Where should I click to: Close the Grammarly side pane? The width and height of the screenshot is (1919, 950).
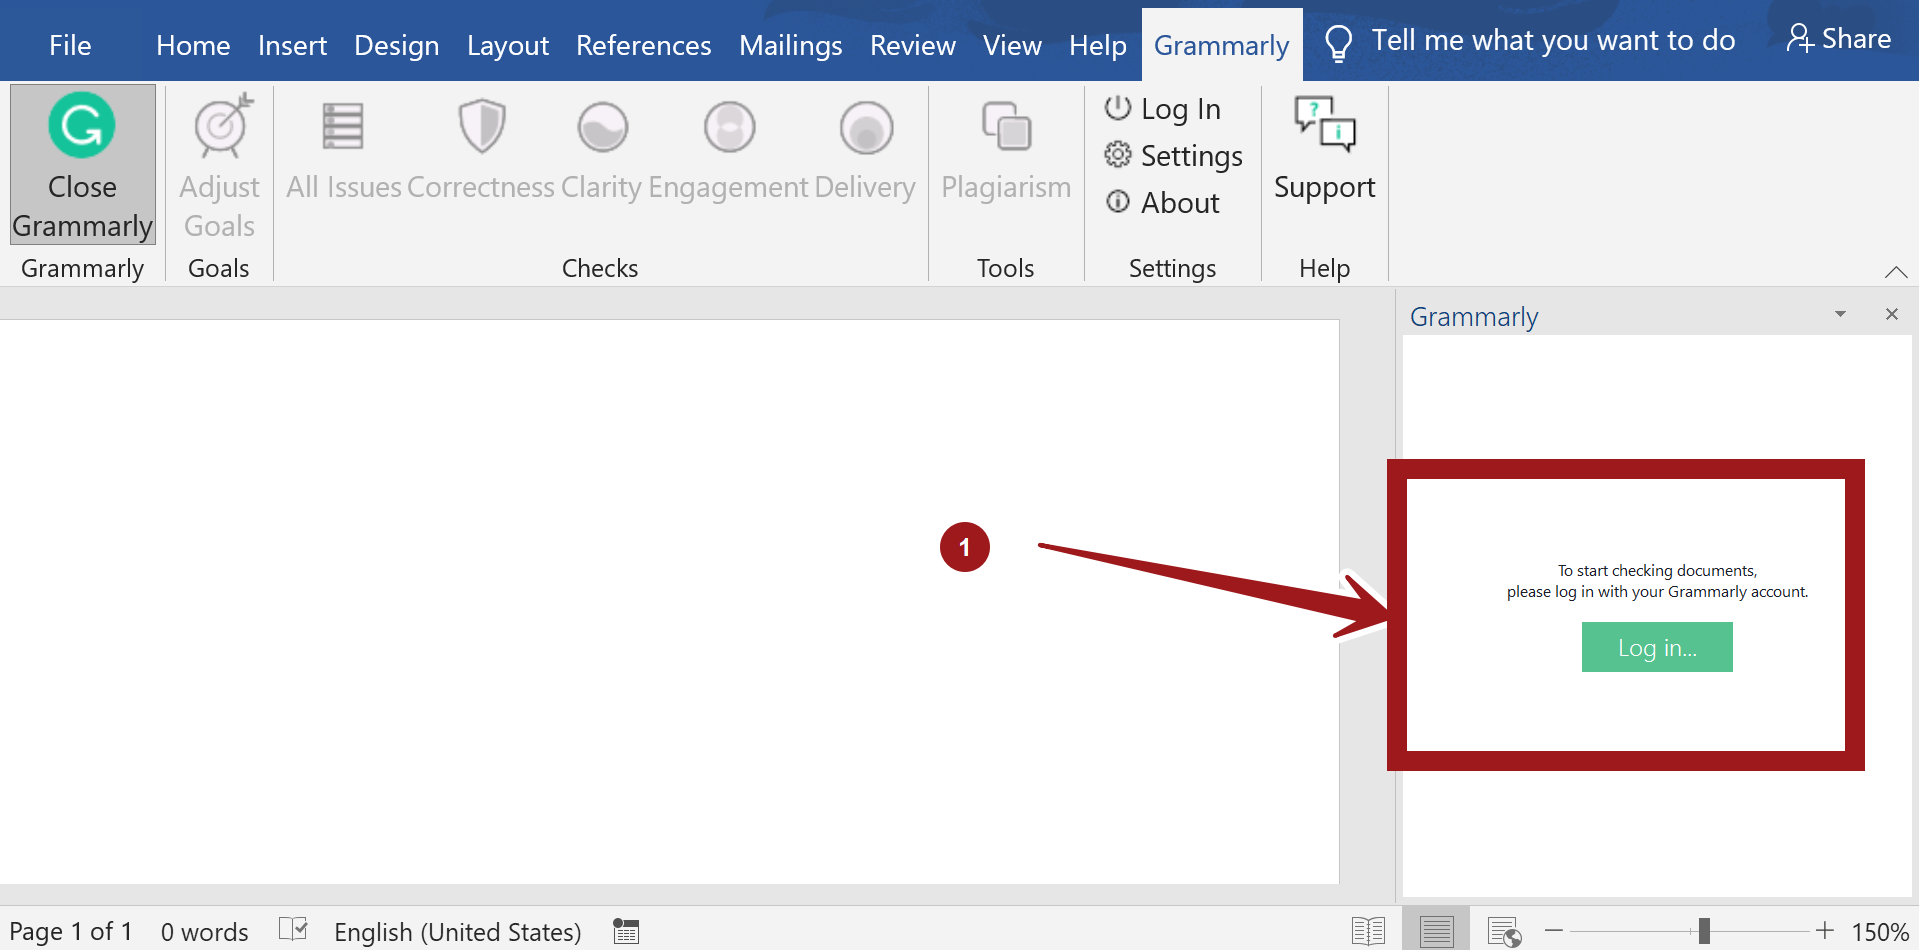[1892, 314]
